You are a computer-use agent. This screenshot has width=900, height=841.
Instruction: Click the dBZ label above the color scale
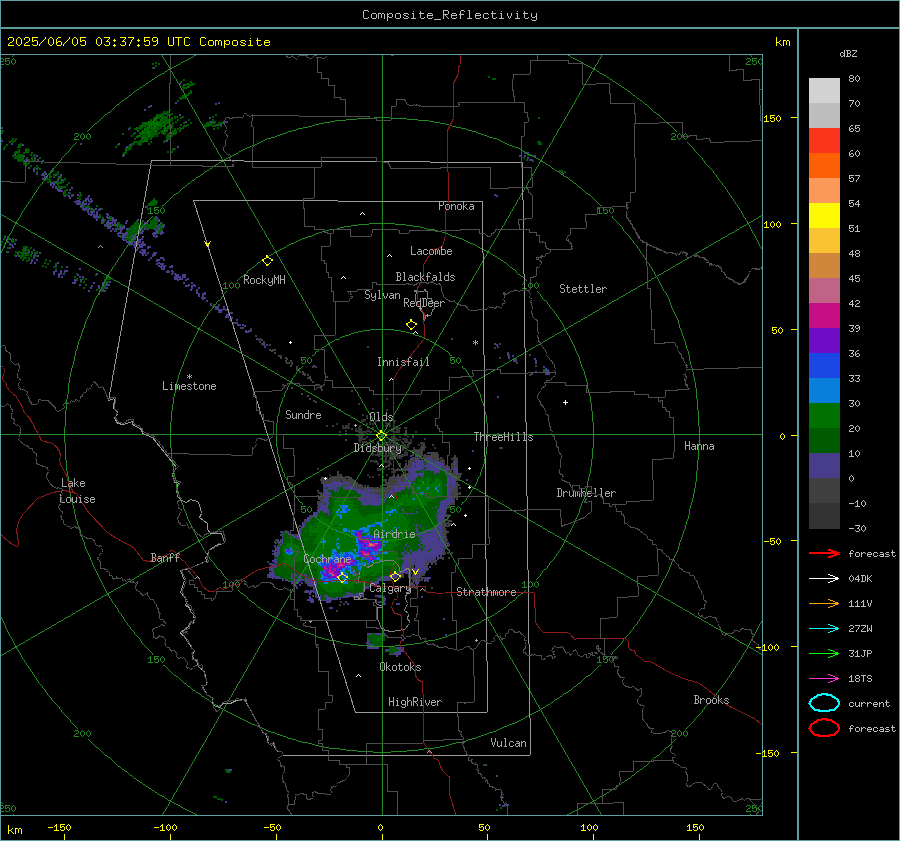pos(848,53)
